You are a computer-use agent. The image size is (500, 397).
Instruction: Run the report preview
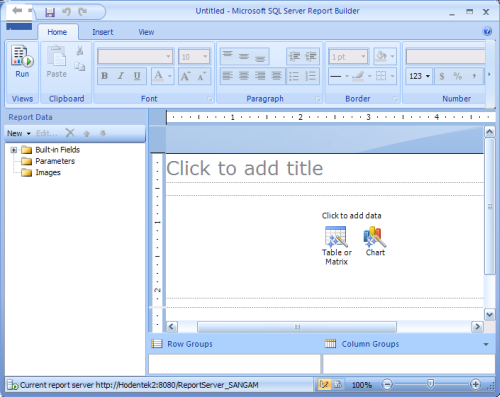[22, 62]
